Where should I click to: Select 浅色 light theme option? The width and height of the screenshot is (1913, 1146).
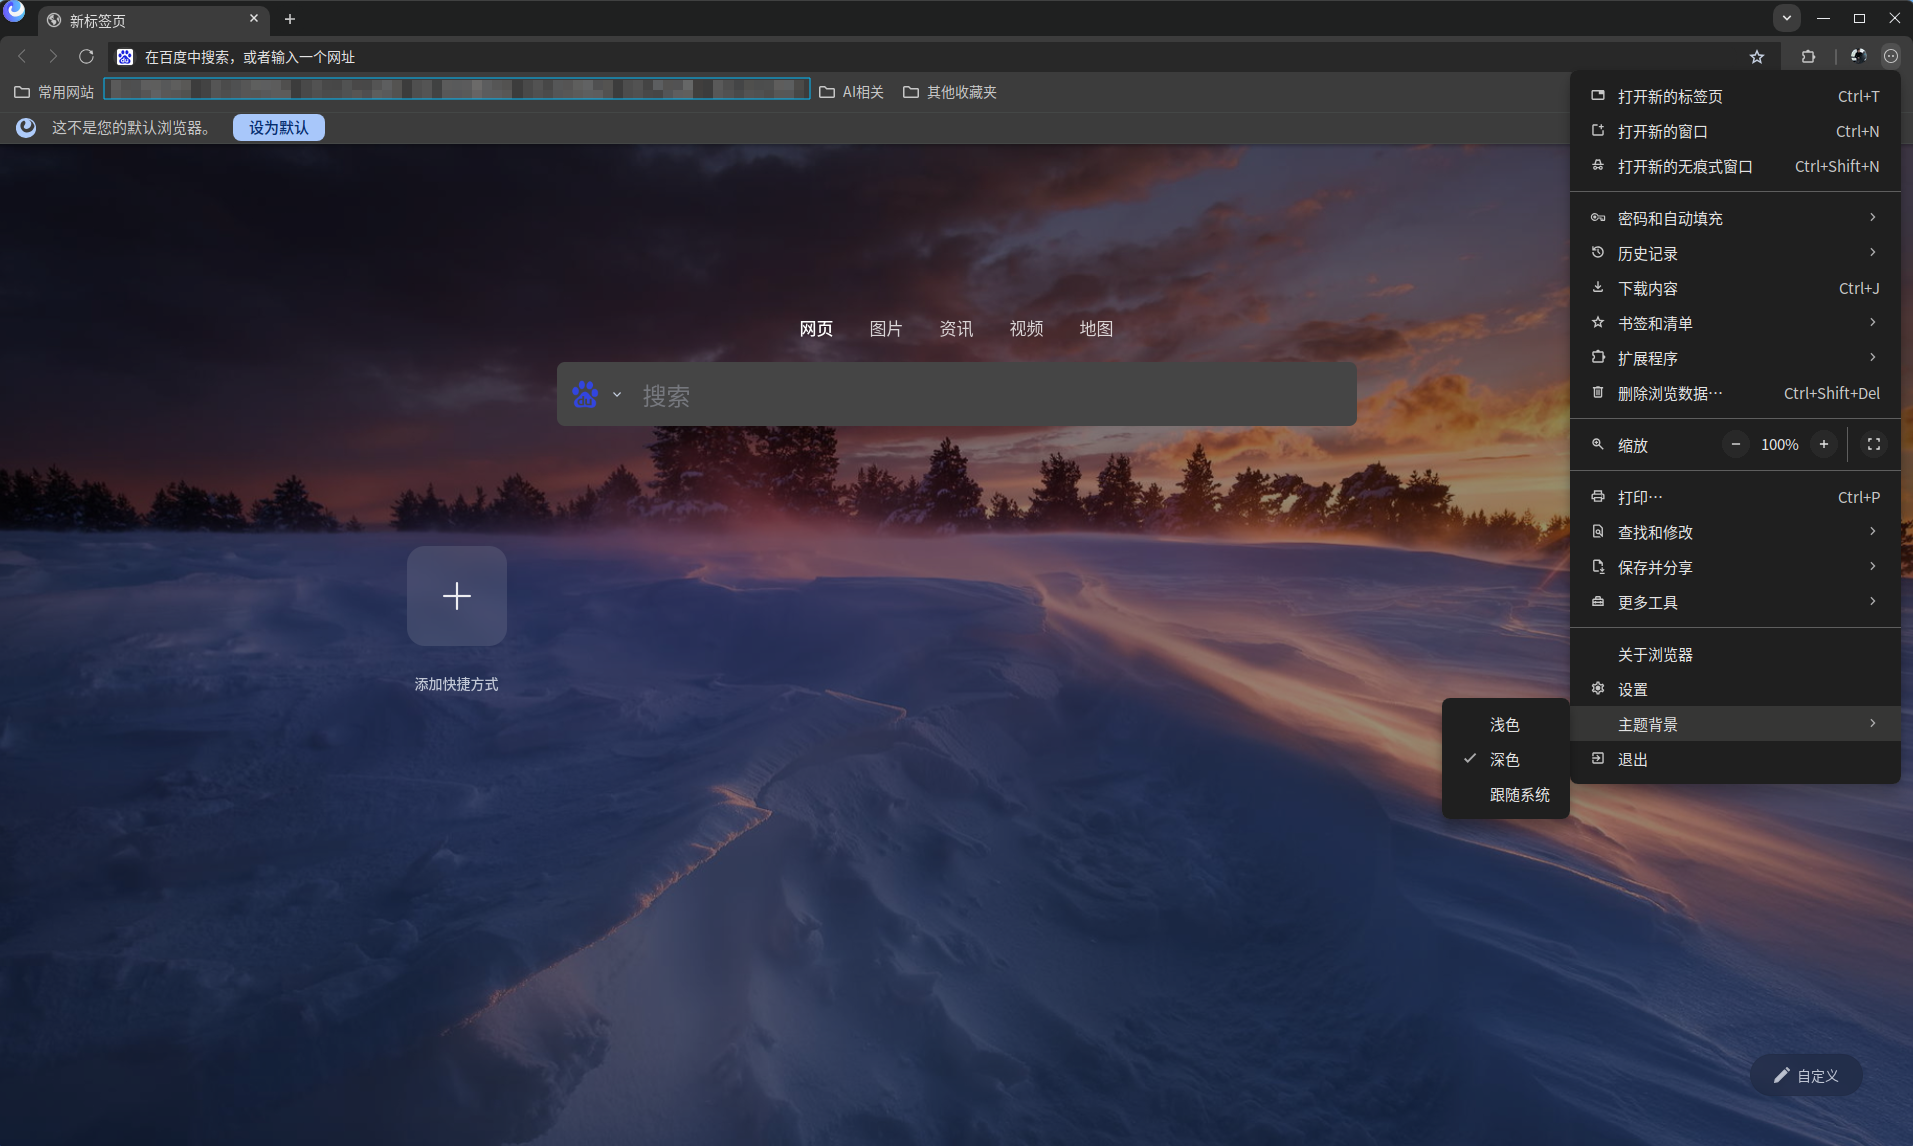[1505, 725]
